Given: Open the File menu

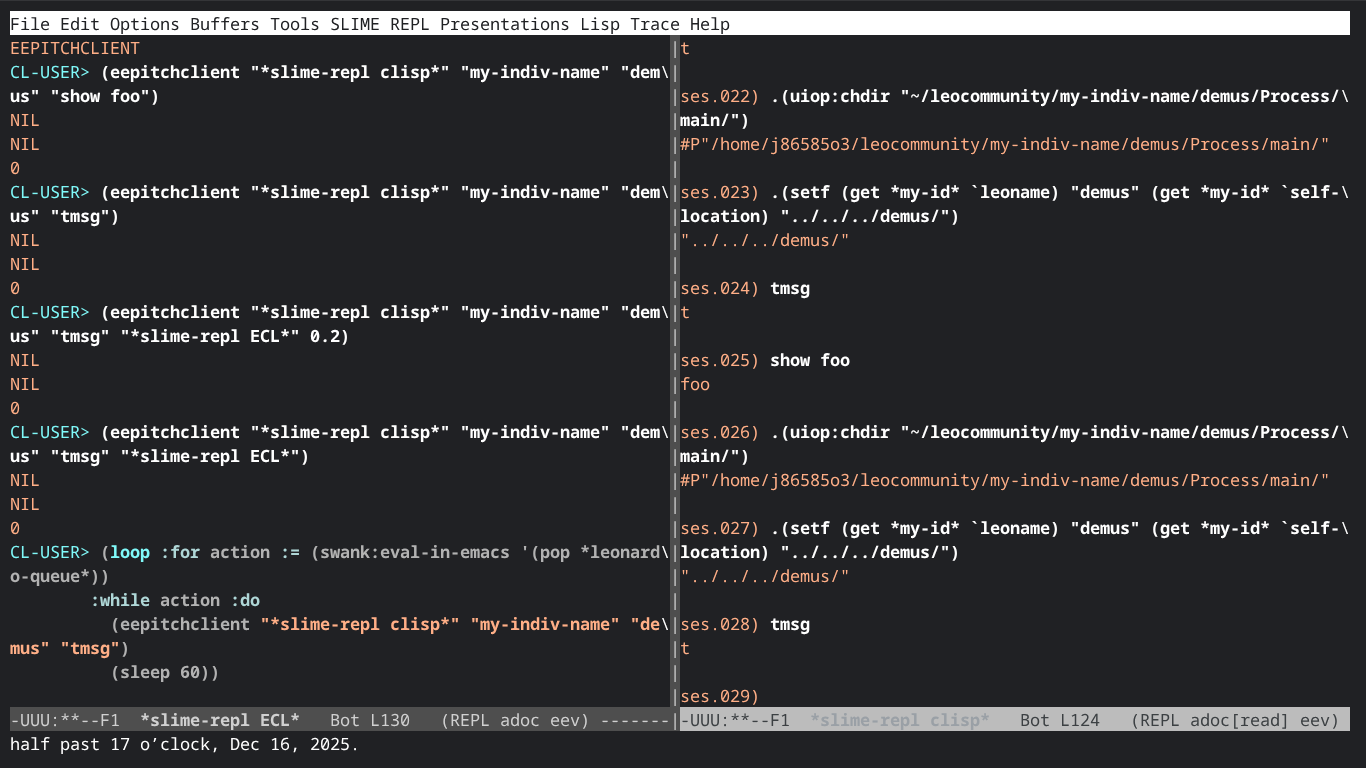Looking at the screenshot, I should click(29, 24).
